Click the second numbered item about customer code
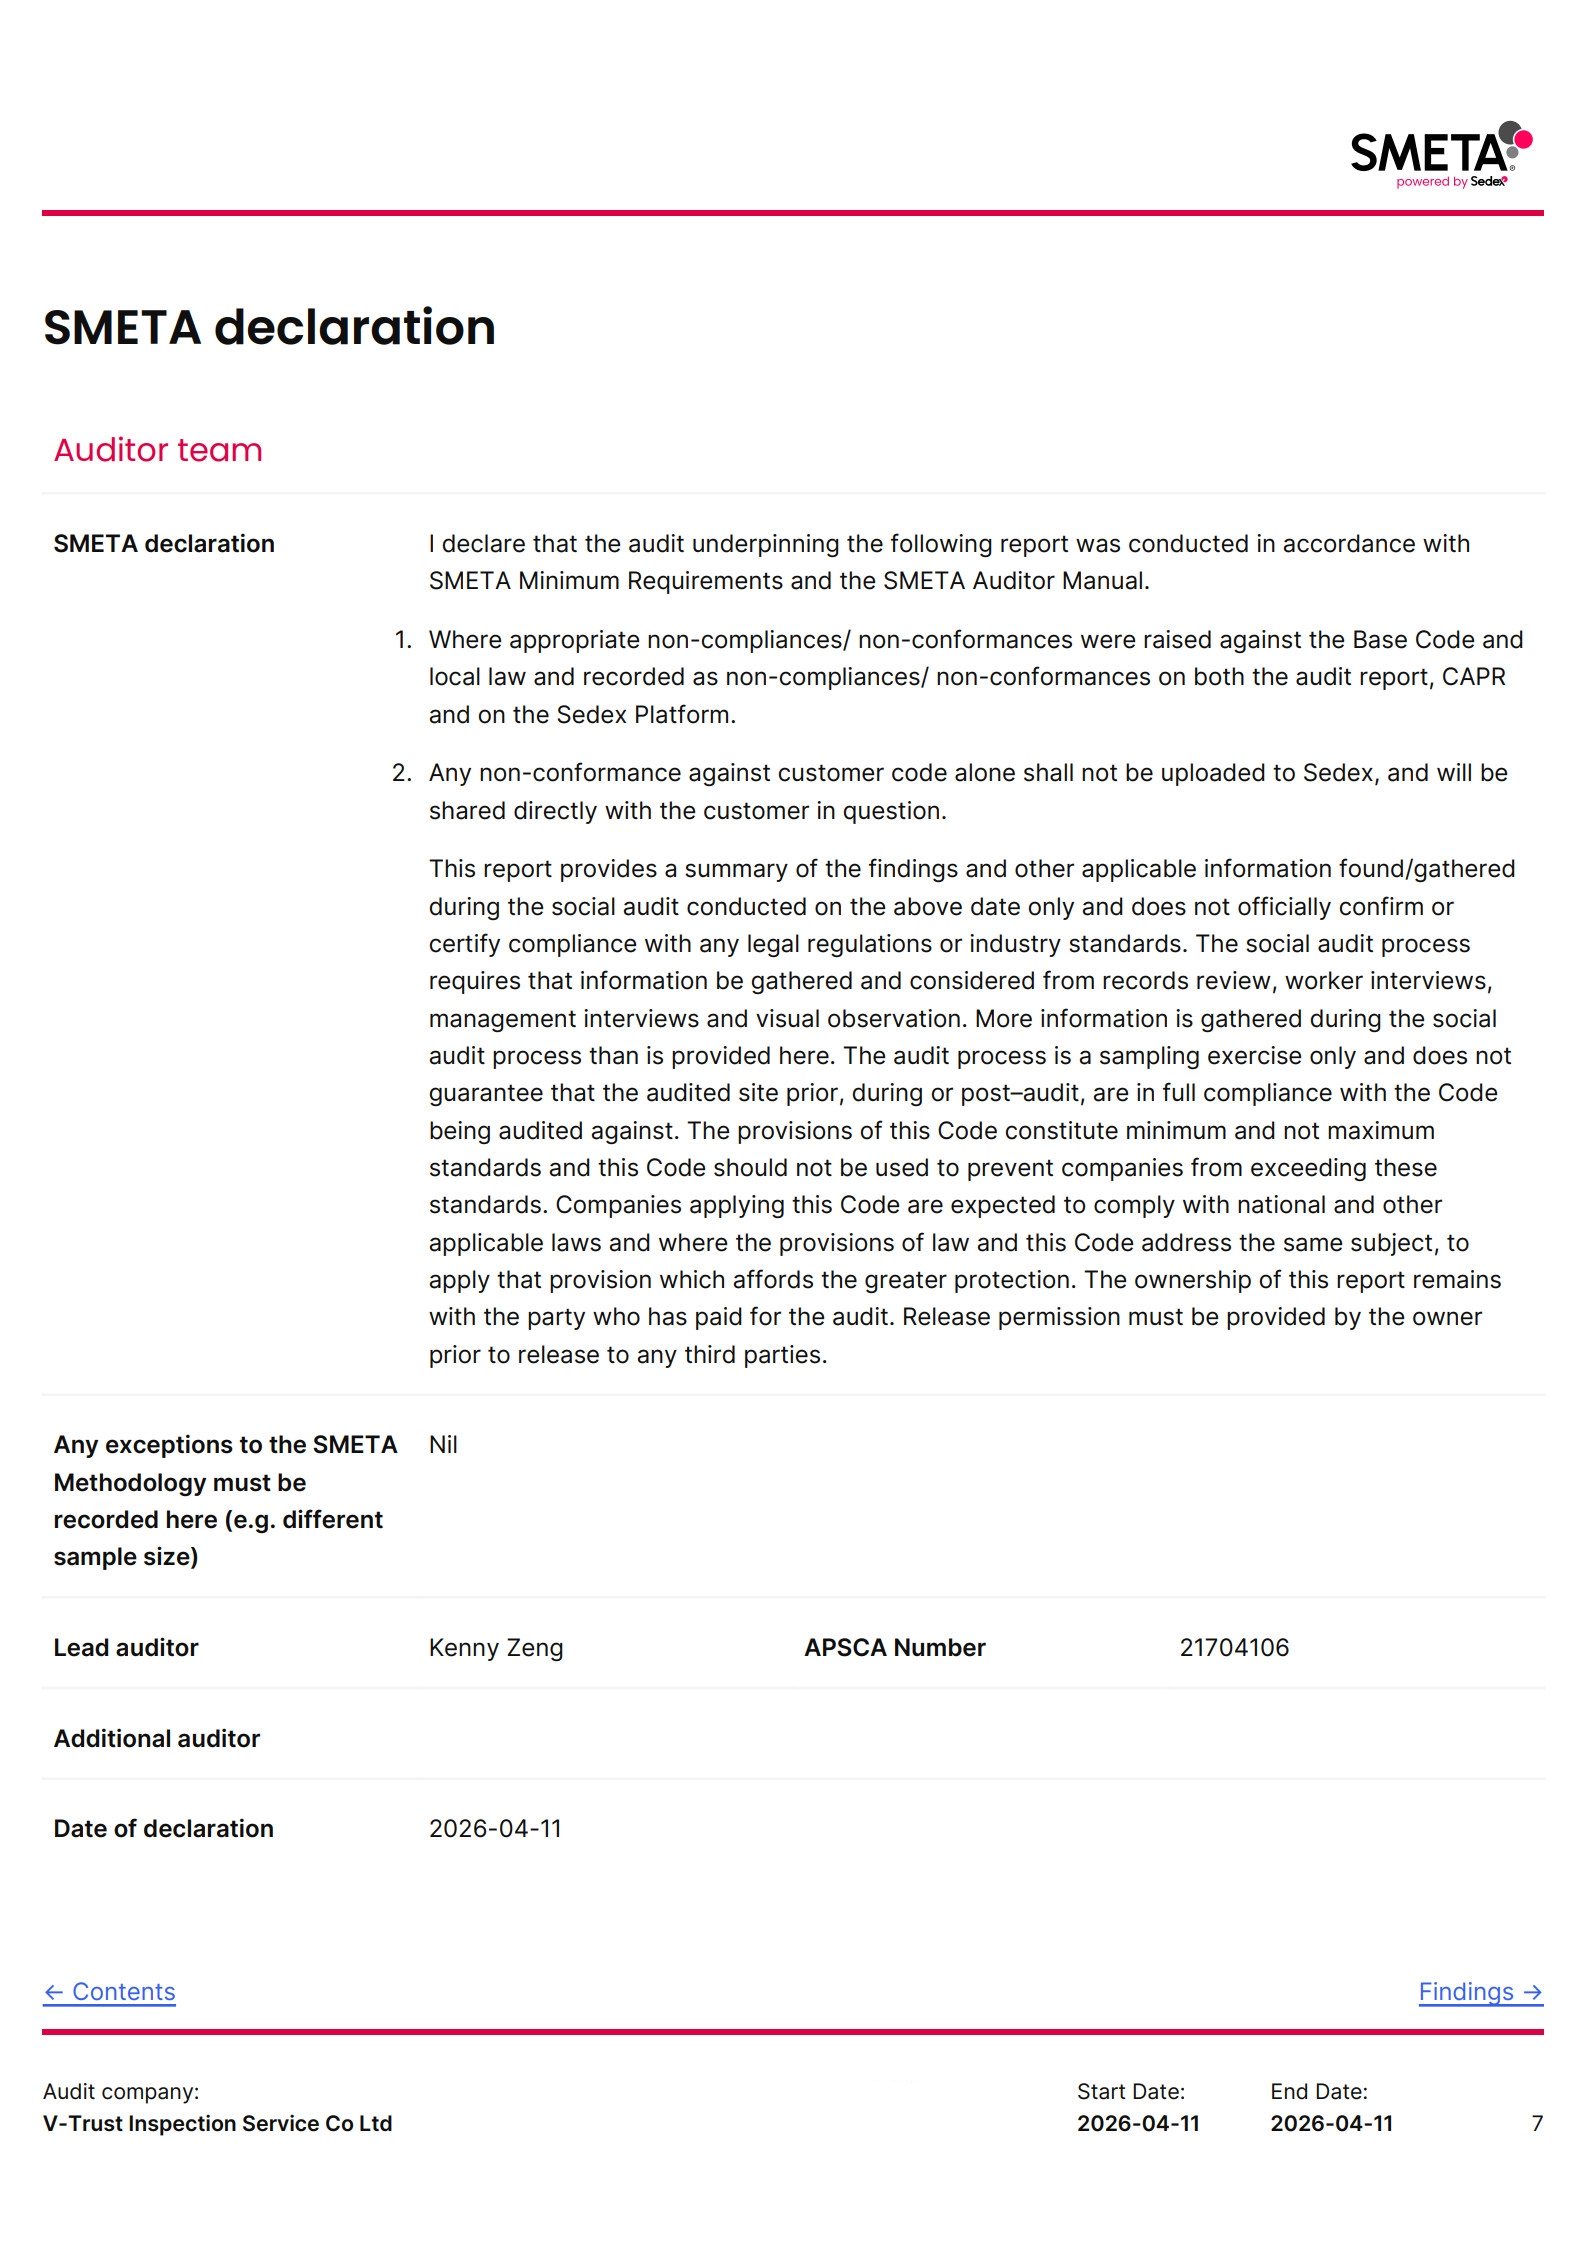 point(967,791)
